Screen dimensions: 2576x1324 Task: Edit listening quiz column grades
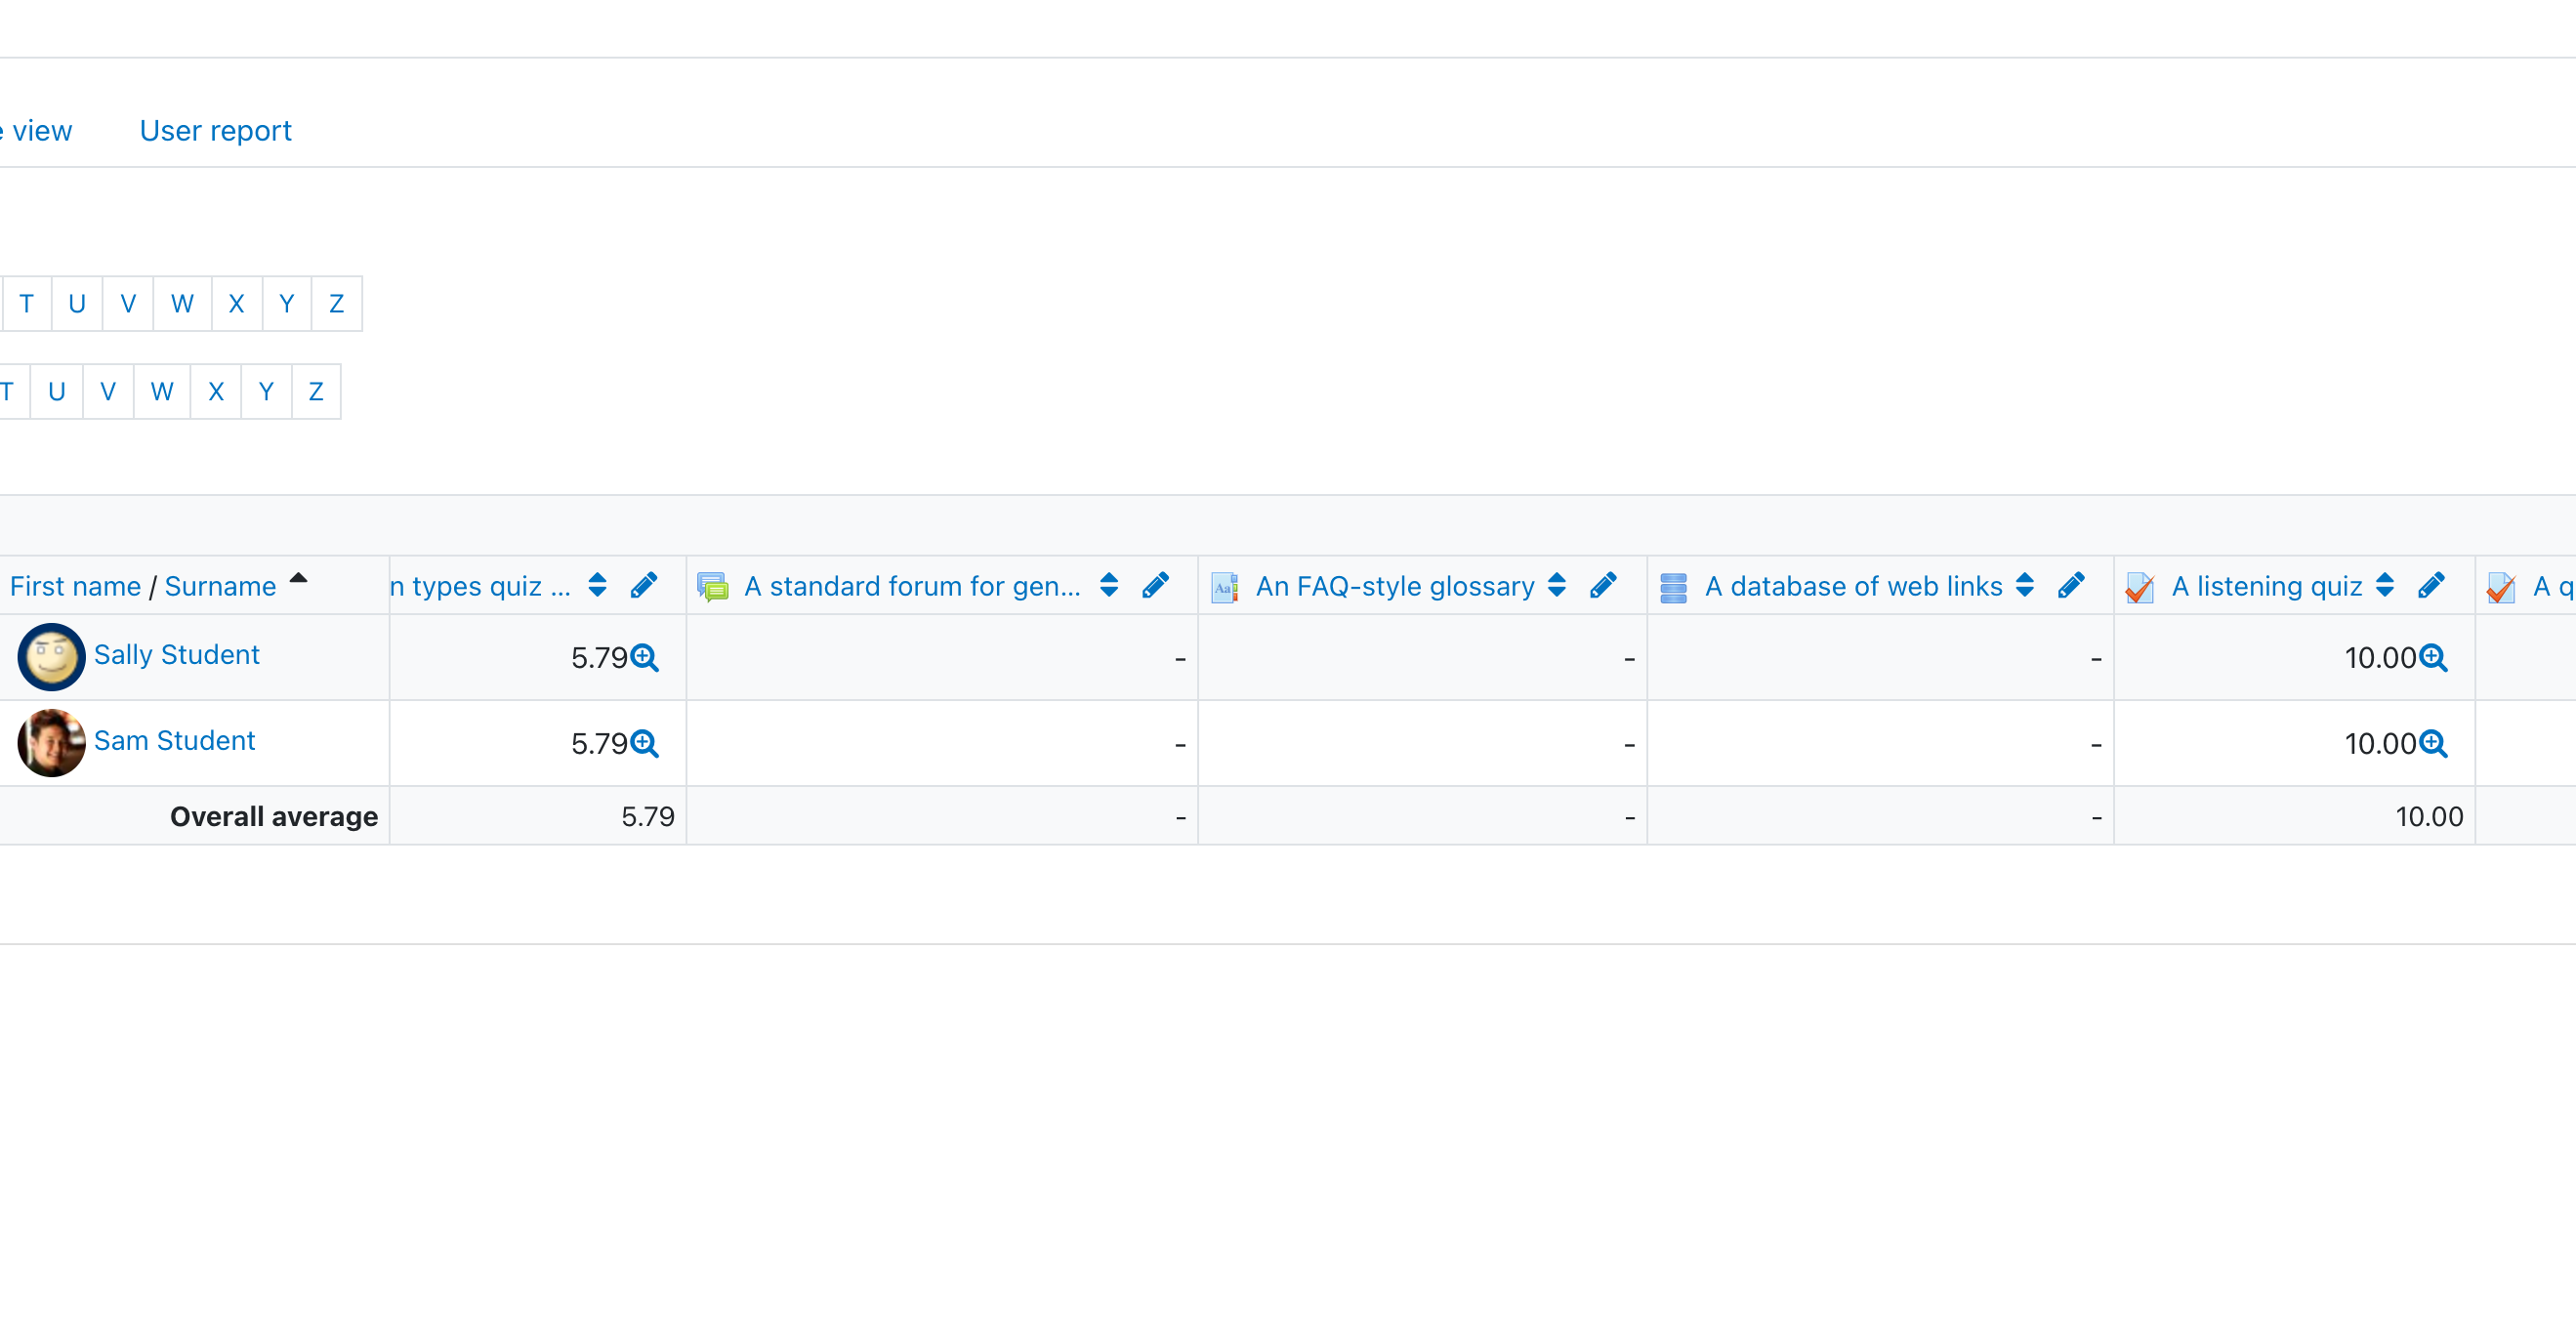(x=2431, y=585)
